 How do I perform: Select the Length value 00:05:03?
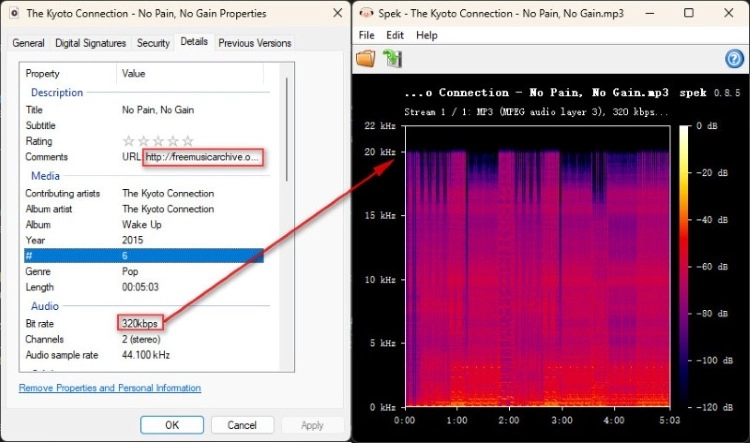[140, 287]
